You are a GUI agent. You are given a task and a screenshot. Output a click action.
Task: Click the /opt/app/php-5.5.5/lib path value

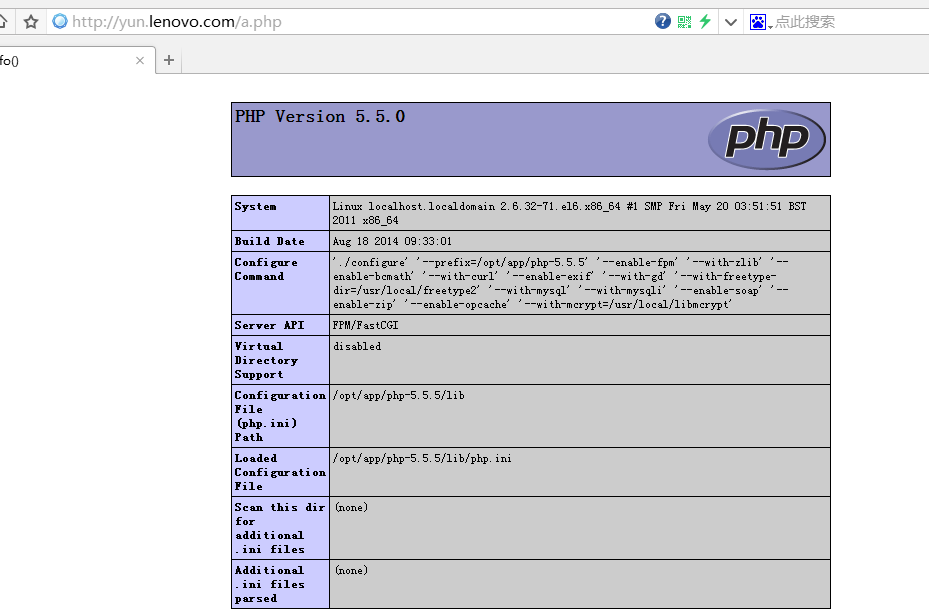coord(398,395)
